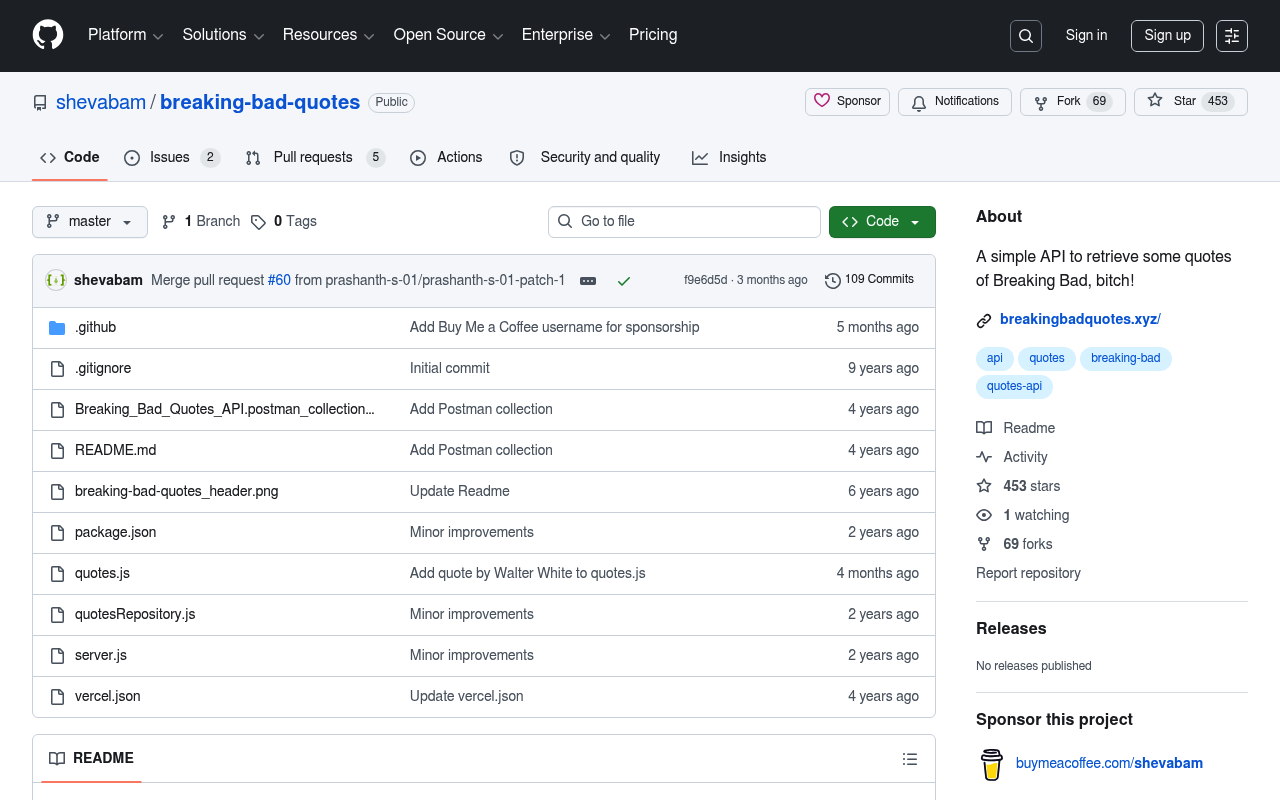Open the master branch selector dropdown
The width and height of the screenshot is (1280, 800).
[x=90, y=222]
